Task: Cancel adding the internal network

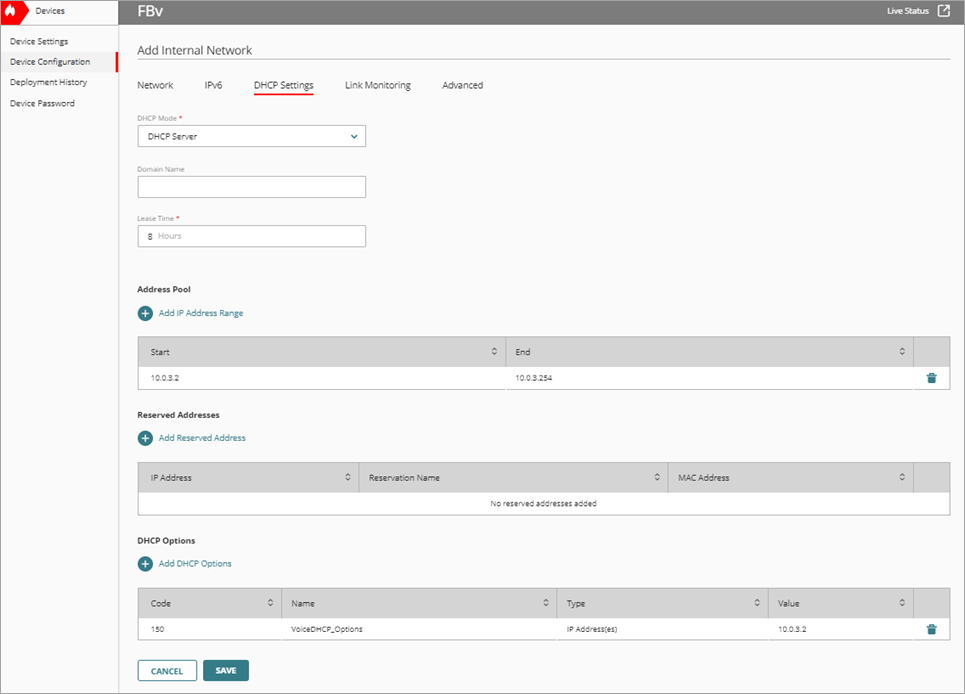Action: coord(166,670)
